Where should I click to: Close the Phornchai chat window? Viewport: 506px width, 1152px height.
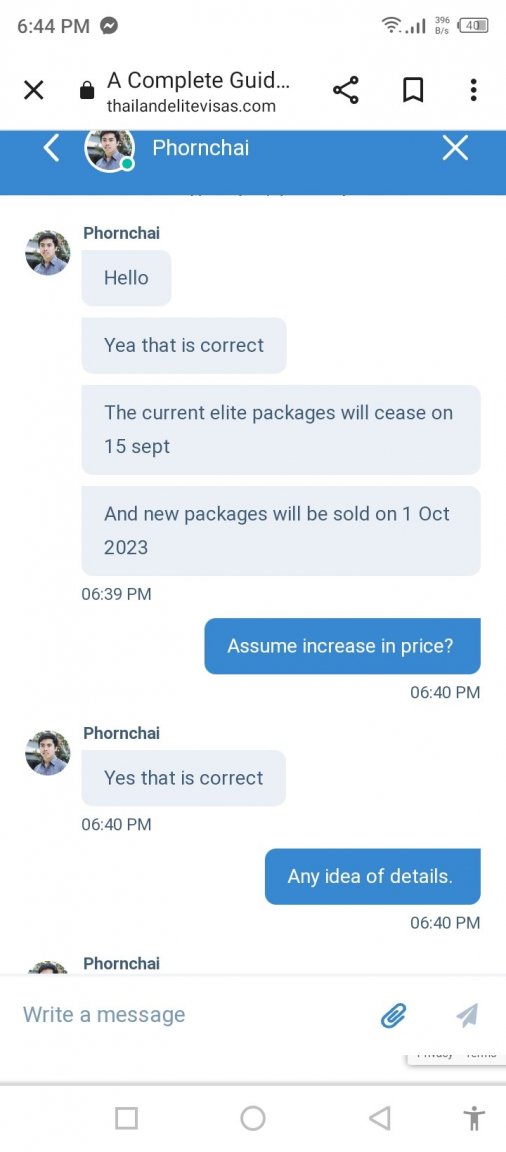pyautogui.click(x=455, y=148)
